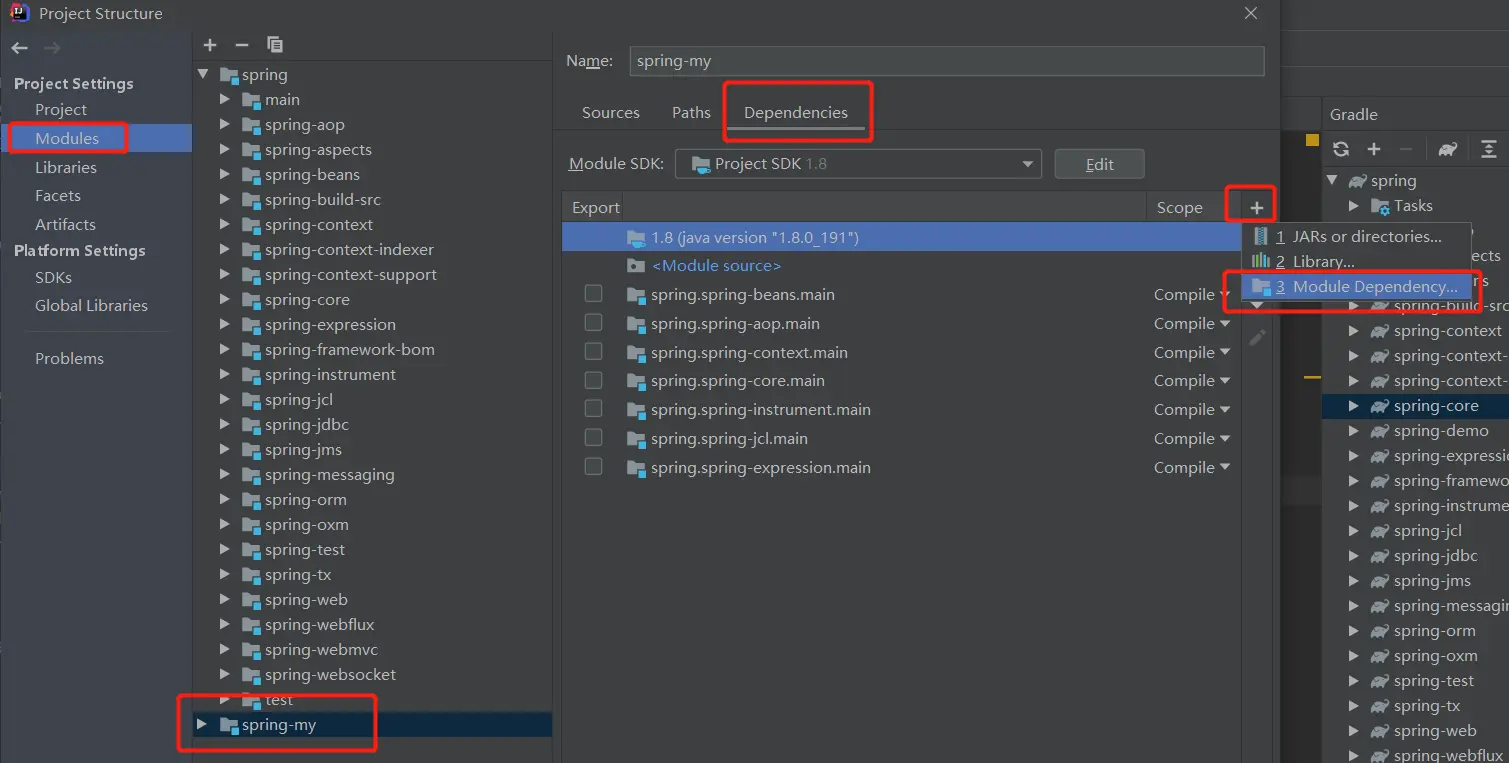The width and height of the screenshot is (1509, 763).
Task: Expand the spring-aop module in the module tree
Action: pyautogui.click(x=225, y=125)
